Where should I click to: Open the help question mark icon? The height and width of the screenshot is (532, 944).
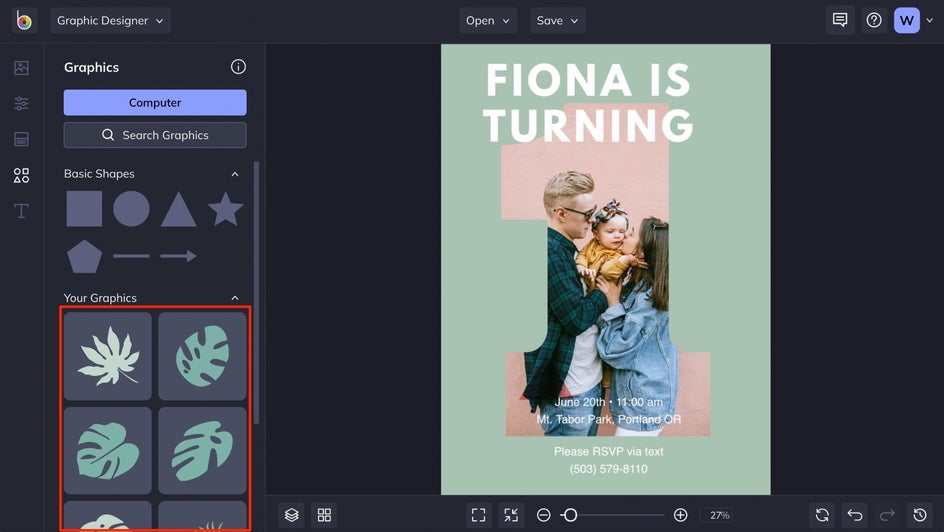pyautogui.click(x=874, y=20)
